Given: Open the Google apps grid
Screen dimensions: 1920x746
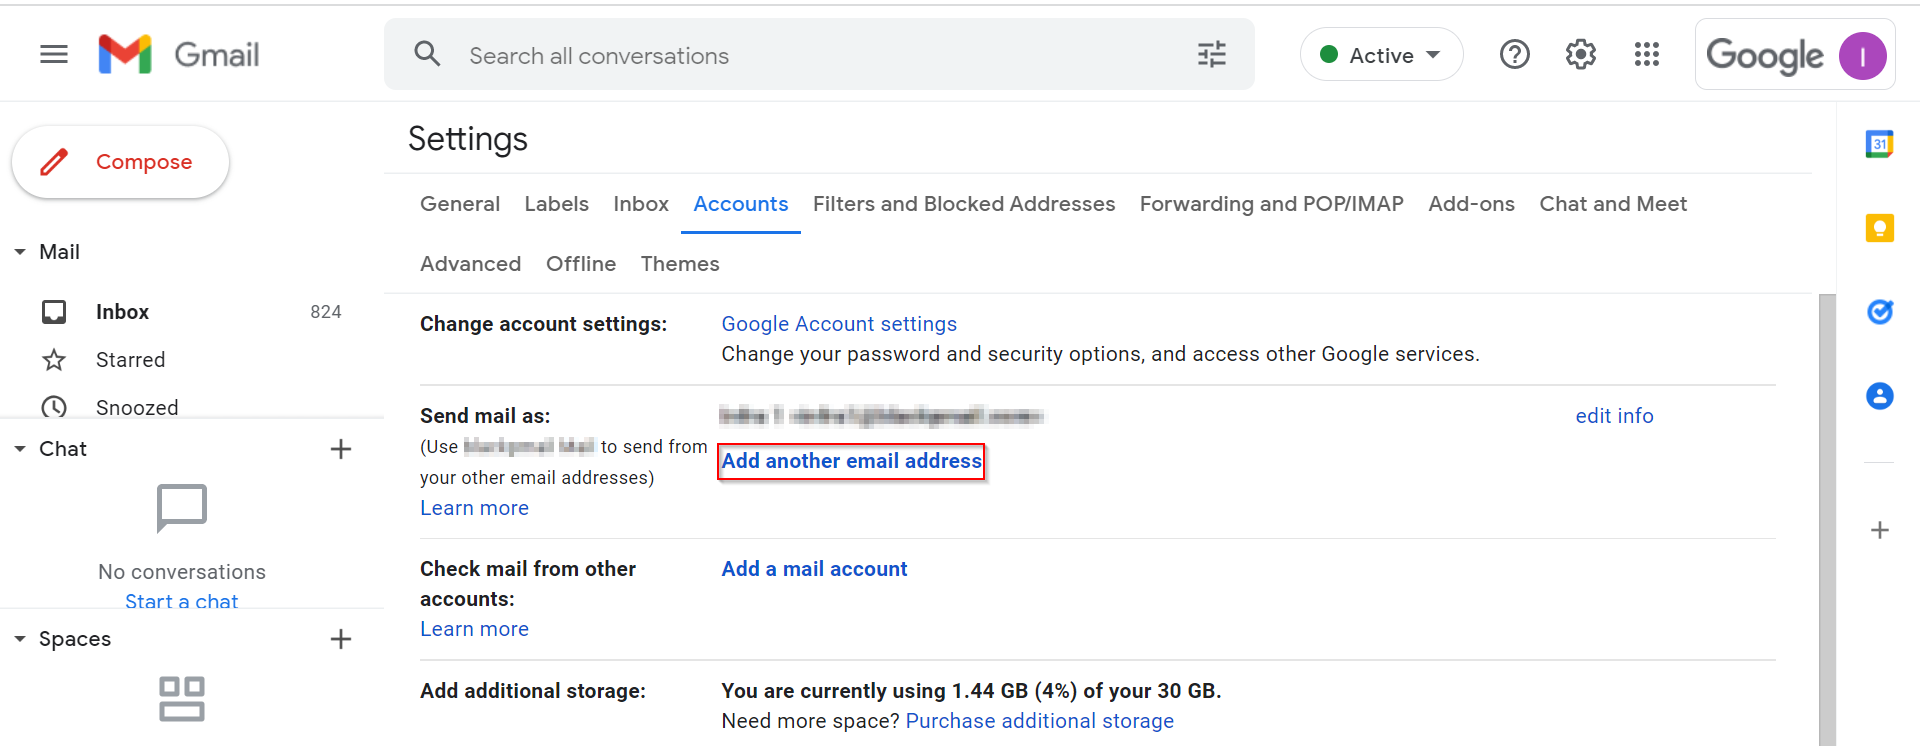Looking at the screenshot, I should pyautogui.click(x=1646, y=54).
